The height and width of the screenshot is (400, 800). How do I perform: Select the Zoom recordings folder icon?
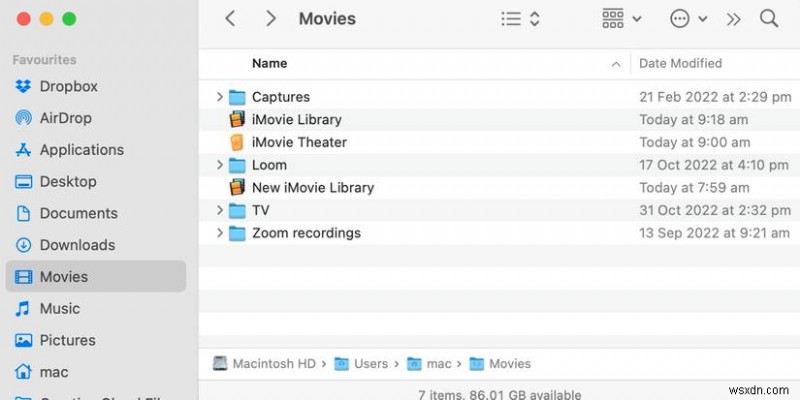[237, 233]
